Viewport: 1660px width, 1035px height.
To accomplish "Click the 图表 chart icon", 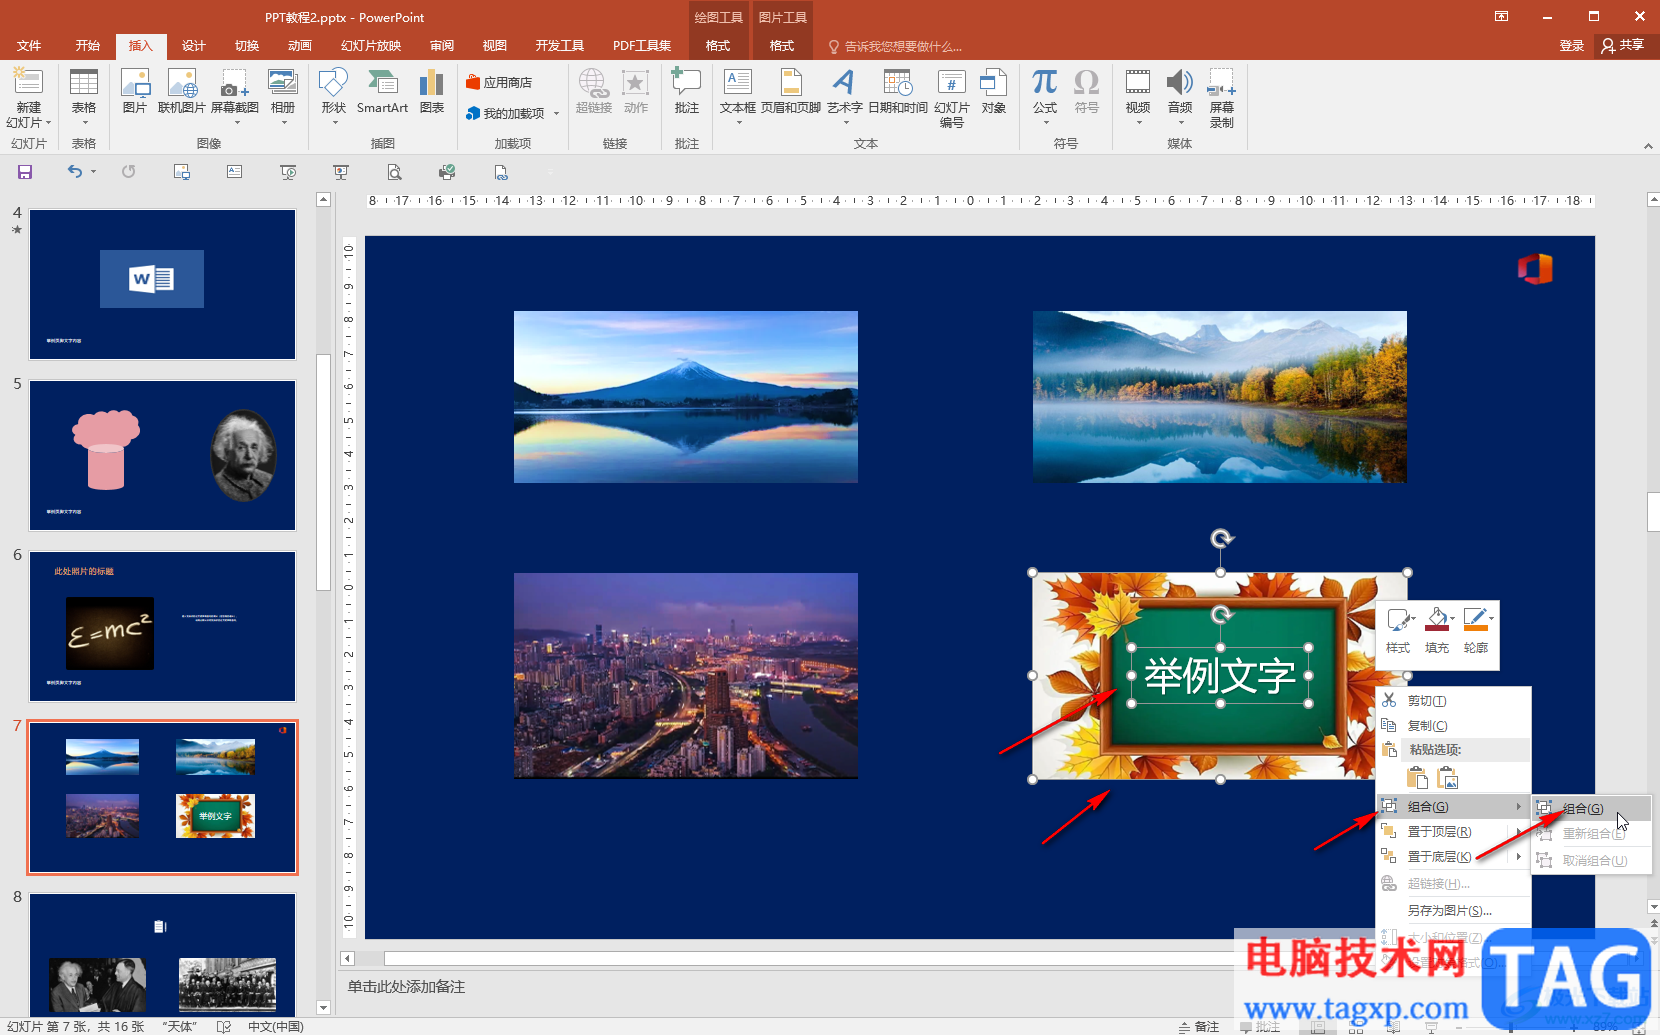I will click(431, 92).
